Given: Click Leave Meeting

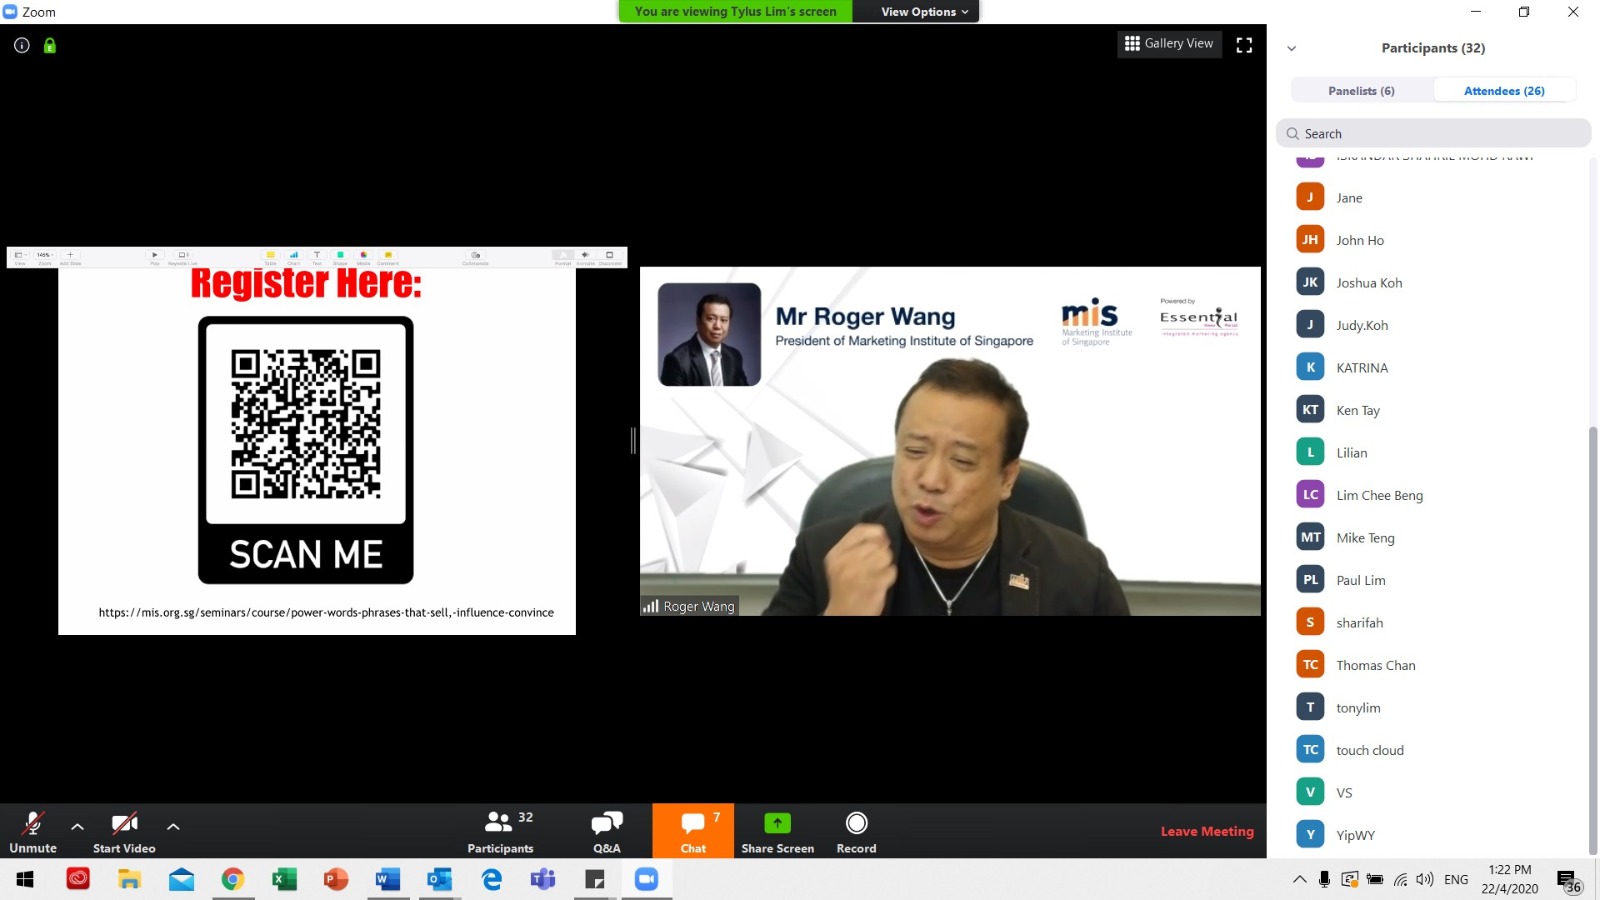Looking at the screenshot, I should pyautogui.click(x=1207, y=831).
